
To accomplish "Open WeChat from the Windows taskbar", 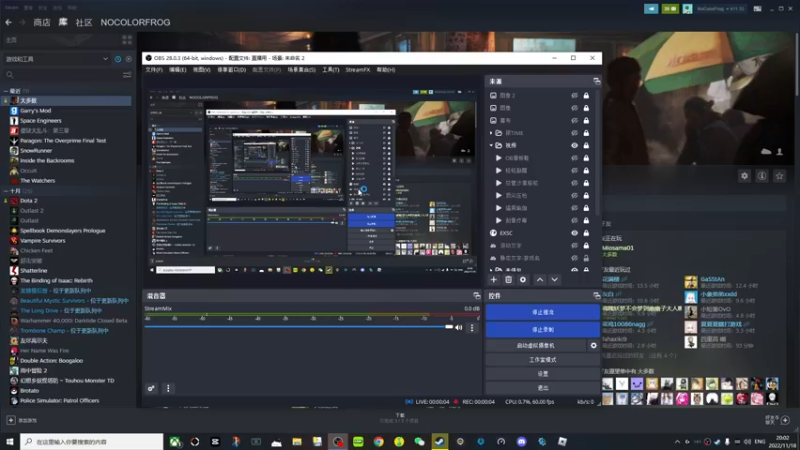I will 419,442.
